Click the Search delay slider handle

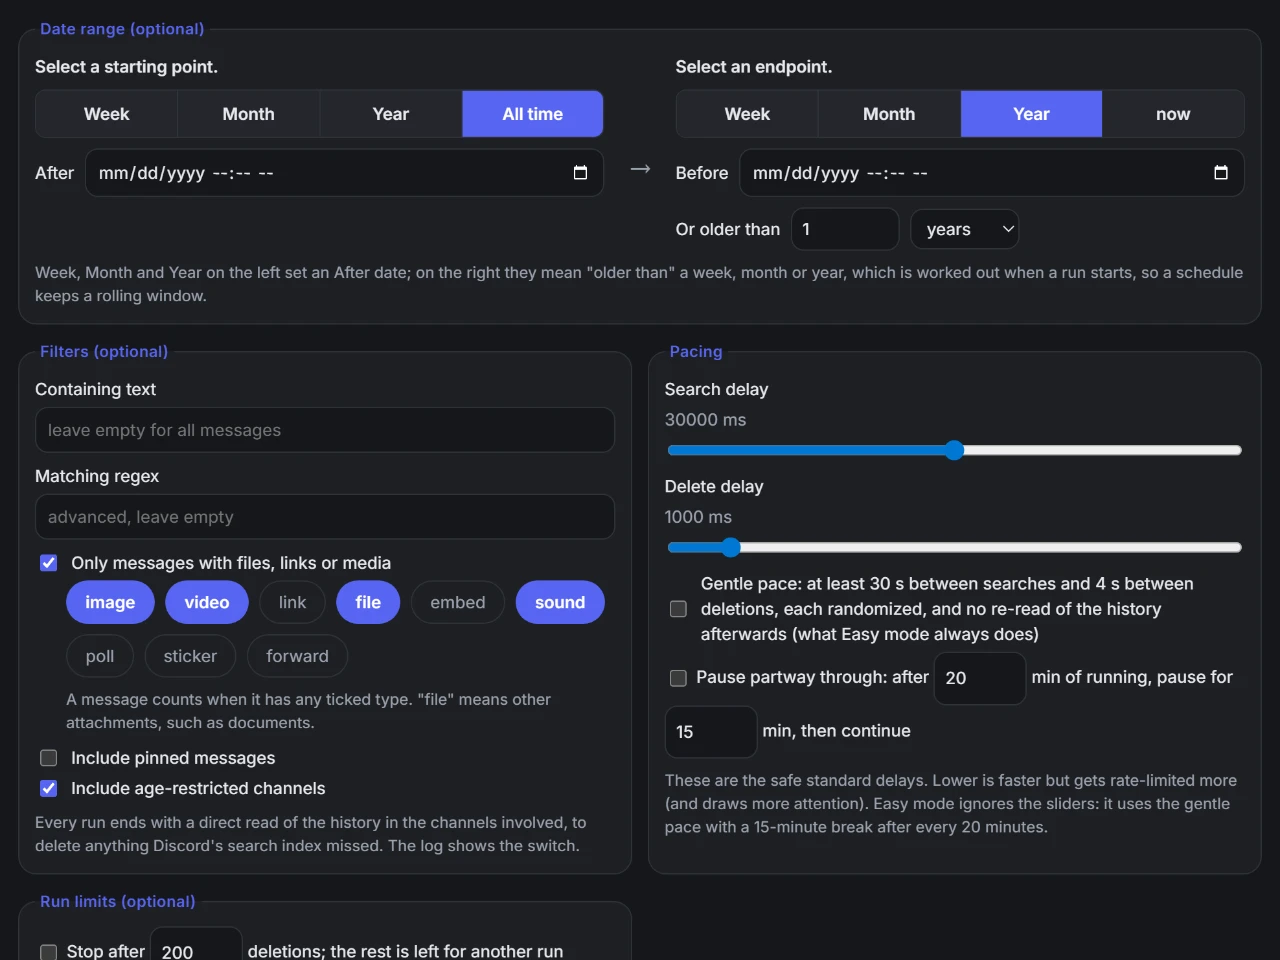tap(954, 450)
